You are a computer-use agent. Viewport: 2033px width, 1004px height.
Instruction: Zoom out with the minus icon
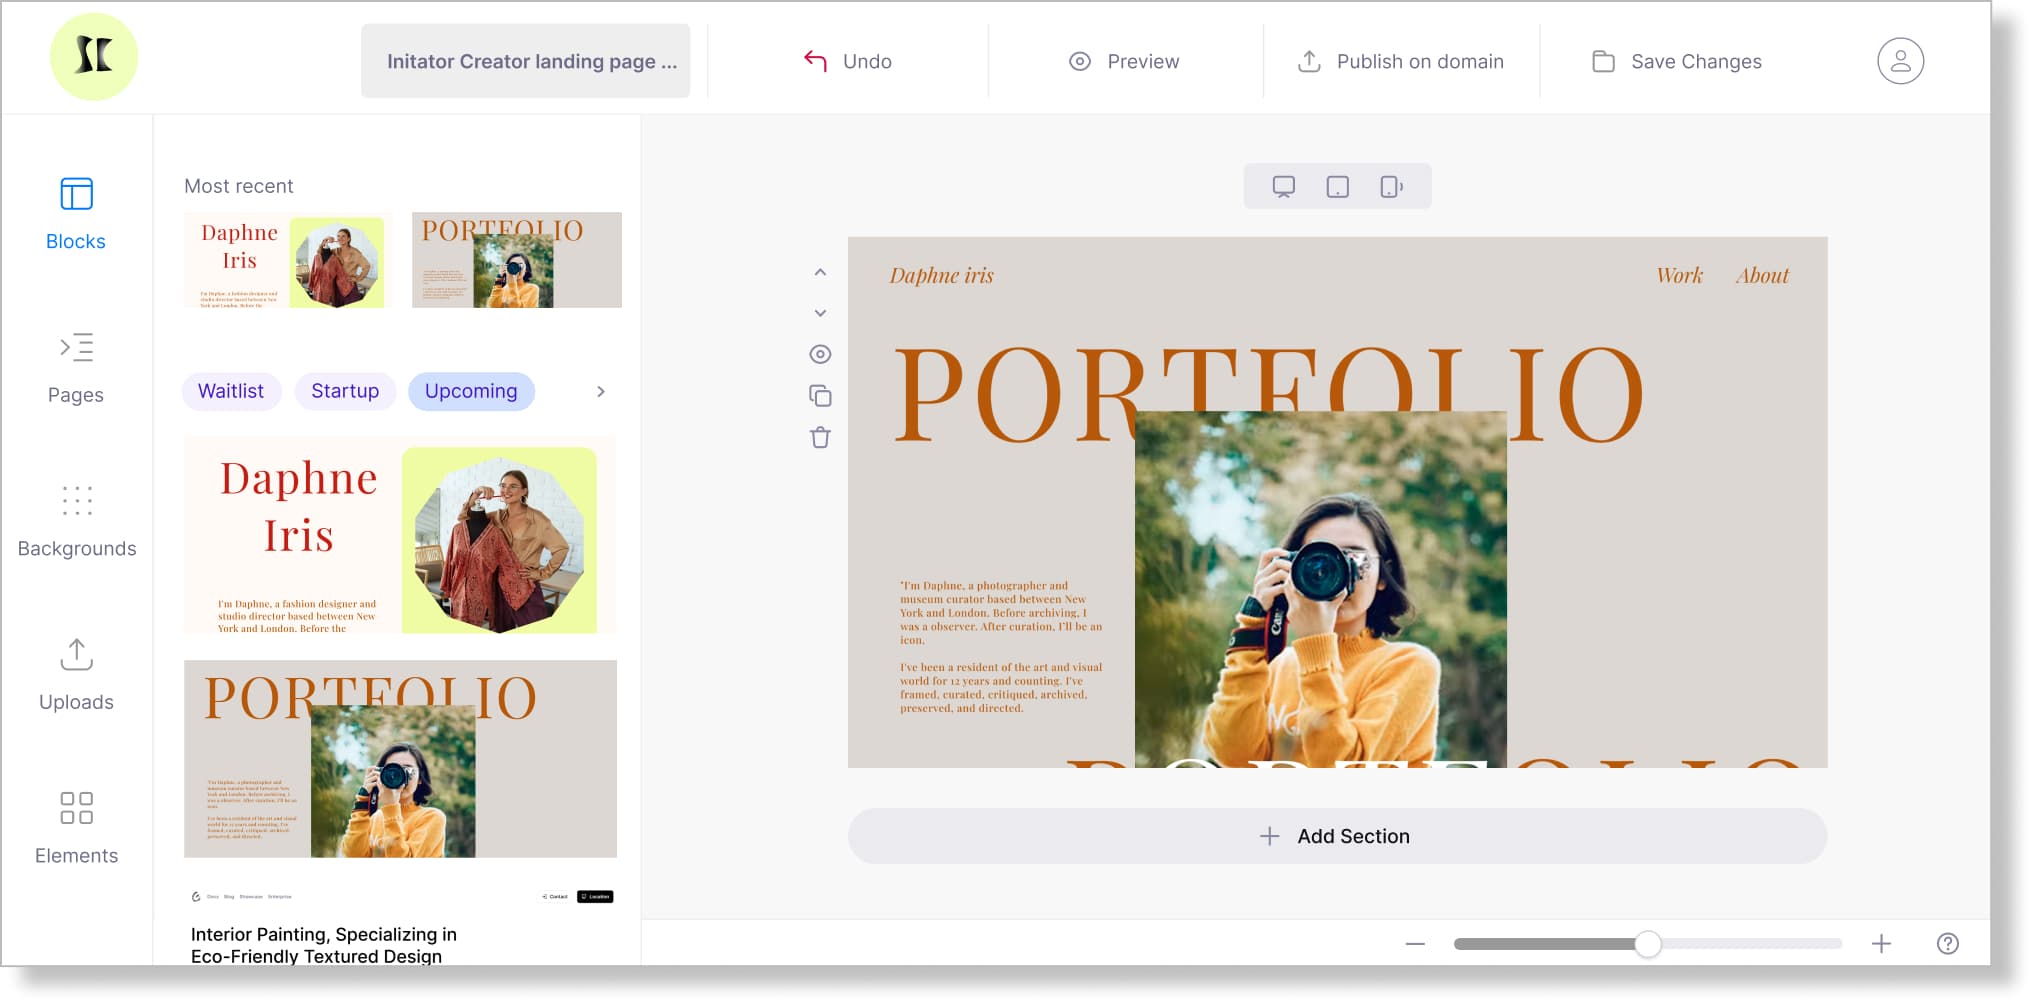[1415, 944]
